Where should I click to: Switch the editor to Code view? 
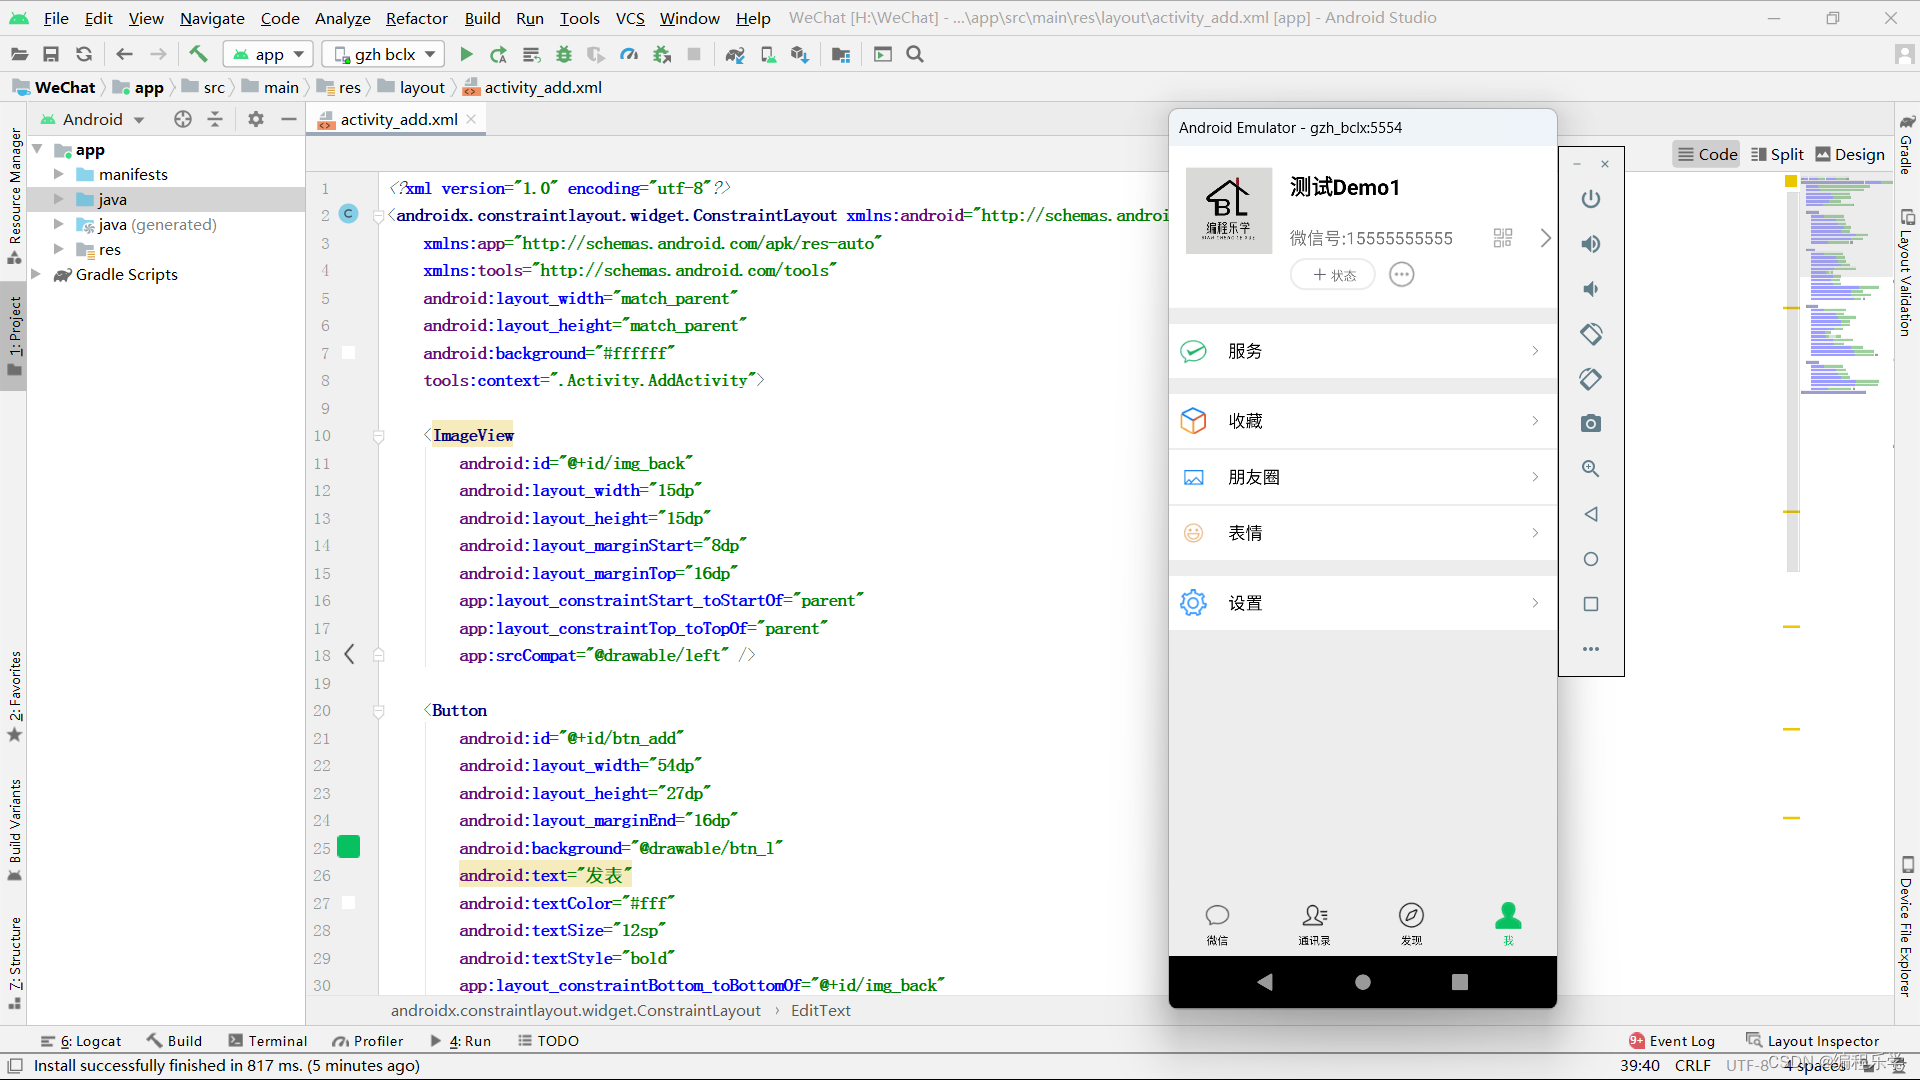click(1707, 154)
